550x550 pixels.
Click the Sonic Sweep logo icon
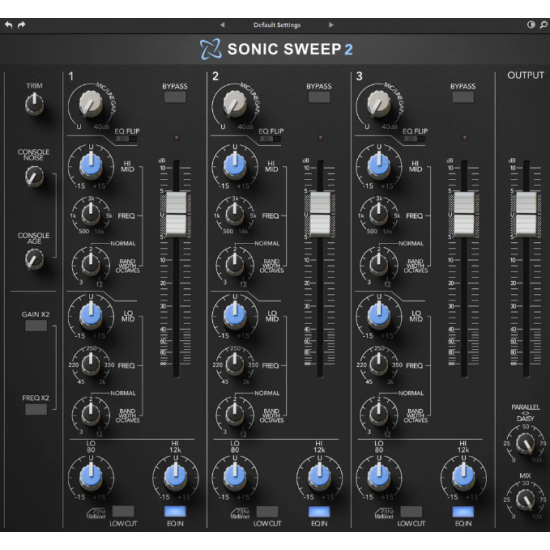tap(210, 49)
